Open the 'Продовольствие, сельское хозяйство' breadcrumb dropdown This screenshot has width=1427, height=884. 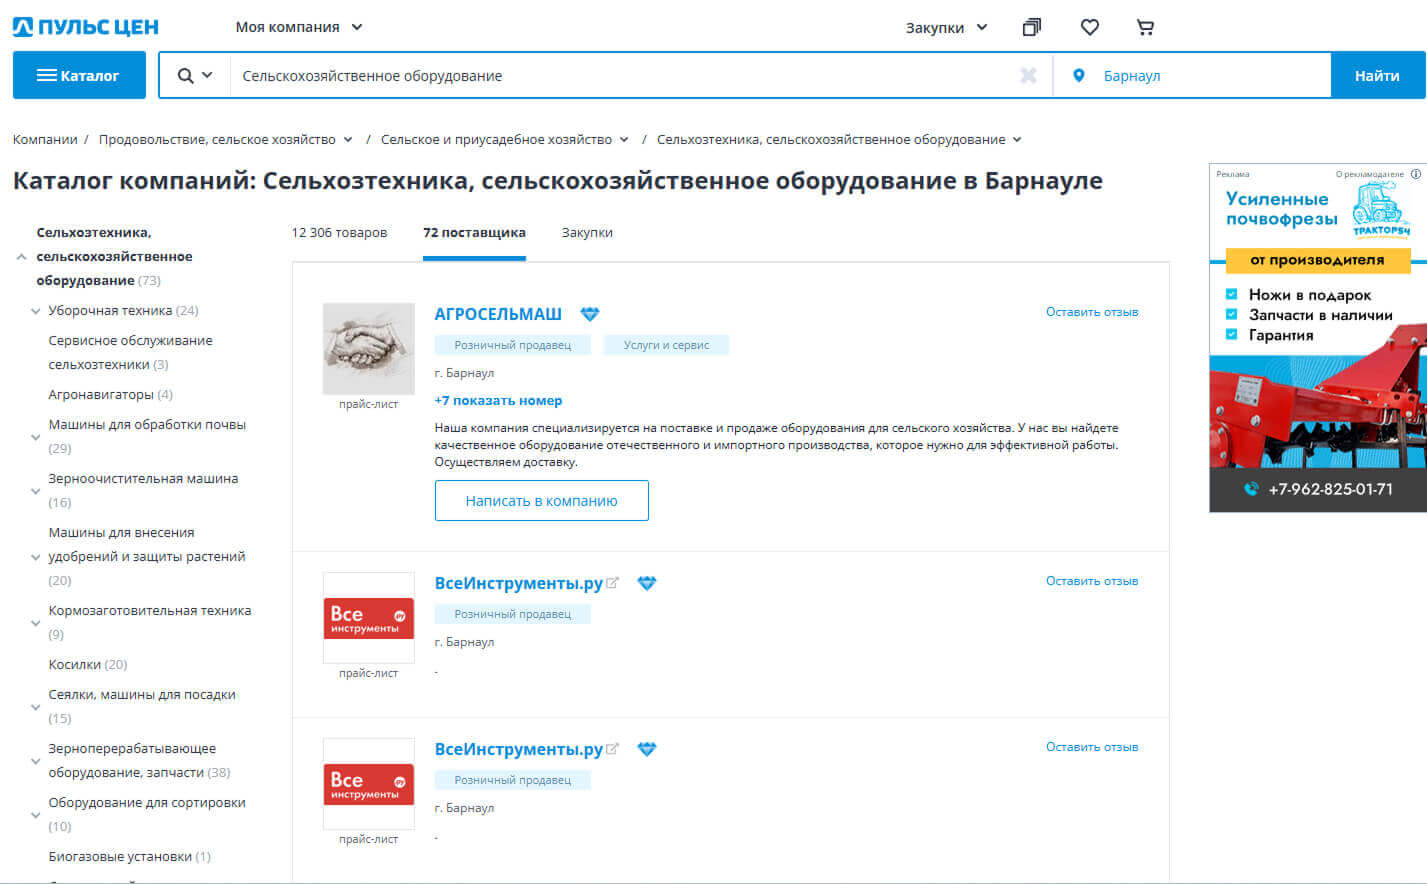pyautogui.click(x=348, y=140)
